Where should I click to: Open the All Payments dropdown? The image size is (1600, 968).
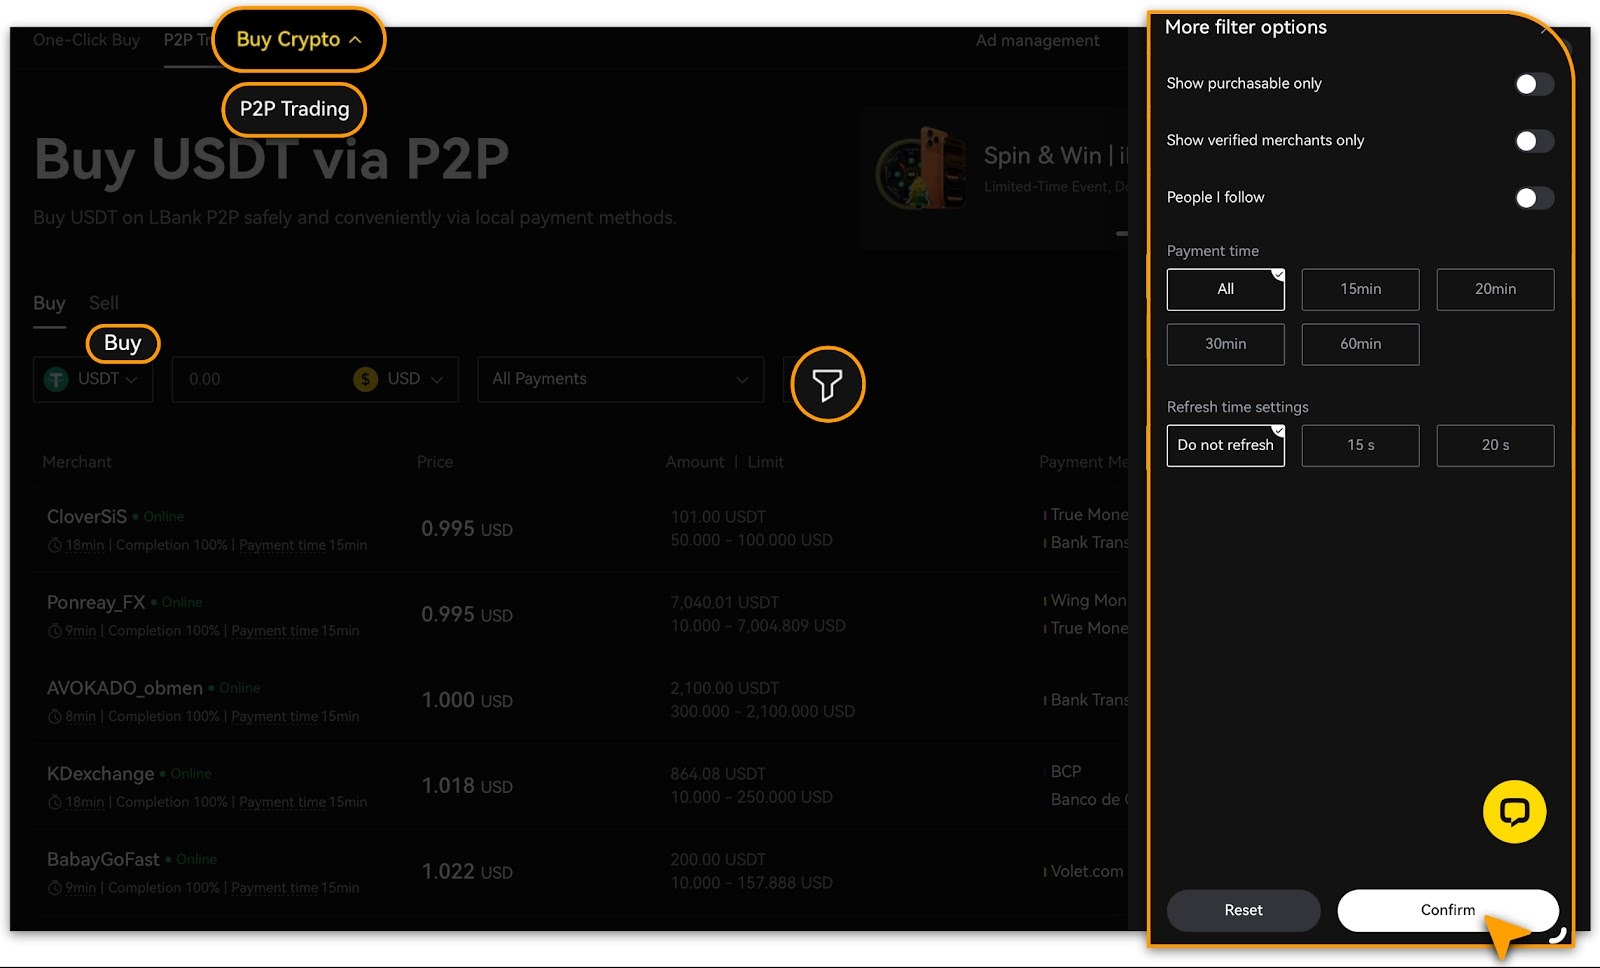pyautogui.click(x=620, y=379)
